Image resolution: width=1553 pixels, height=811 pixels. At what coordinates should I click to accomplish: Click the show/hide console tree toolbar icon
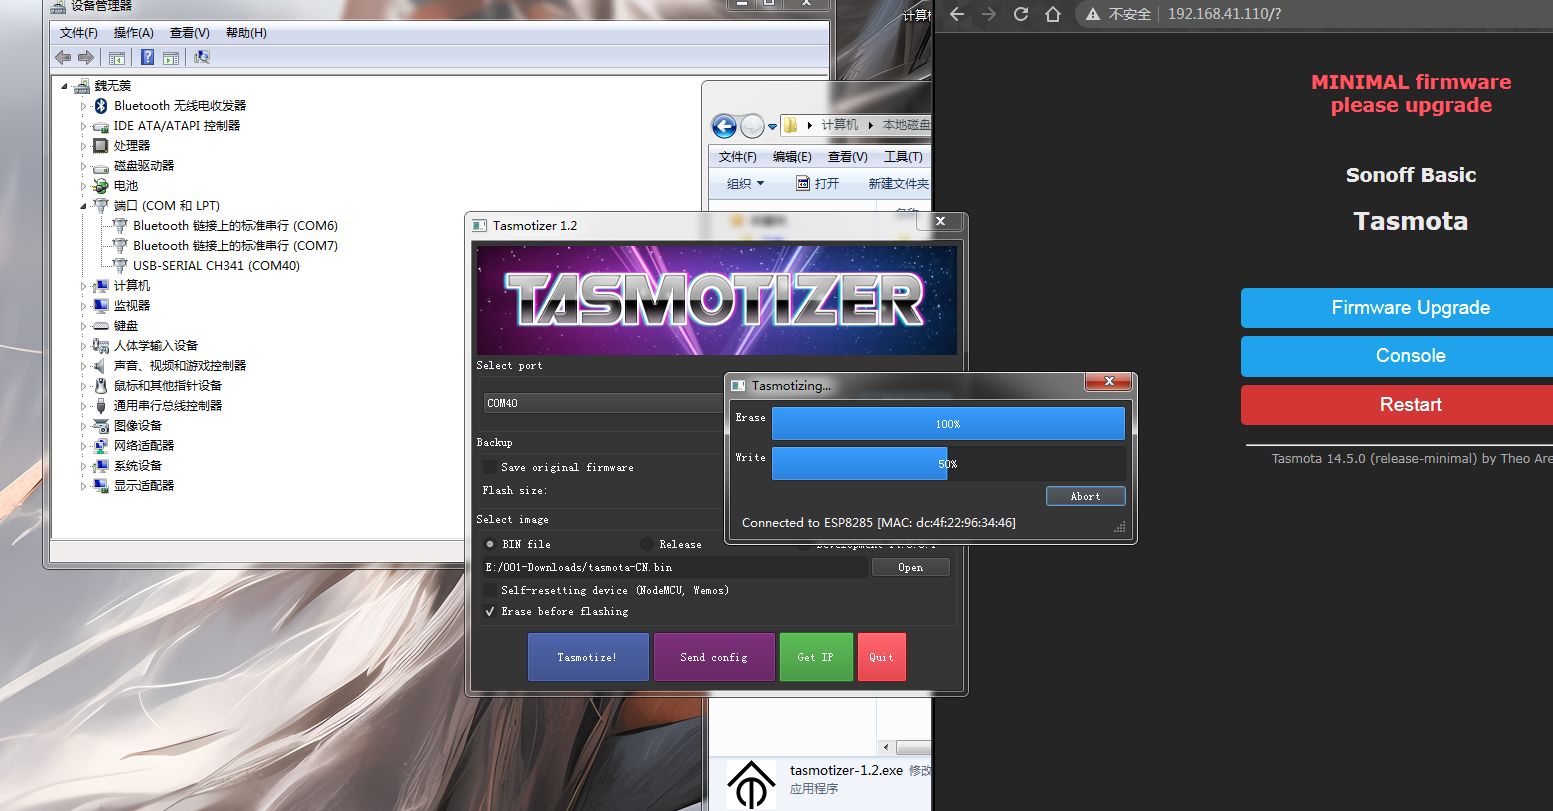click(x=117, y=57)
